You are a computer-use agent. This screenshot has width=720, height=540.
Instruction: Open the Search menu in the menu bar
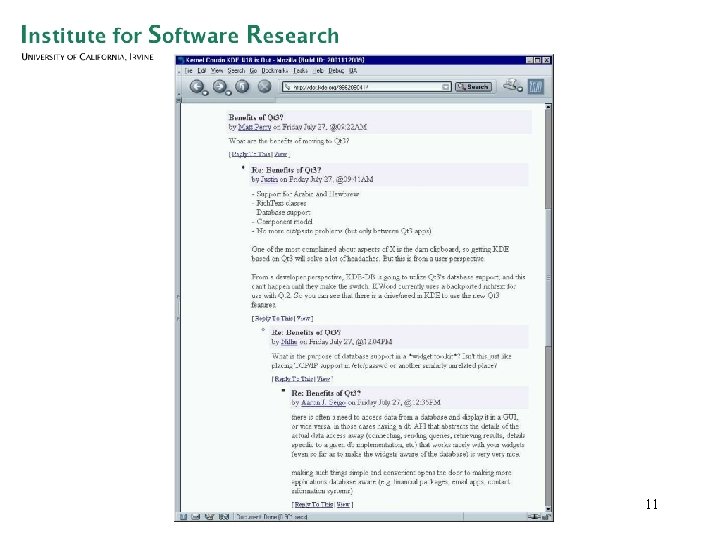(x=236, y=71)
